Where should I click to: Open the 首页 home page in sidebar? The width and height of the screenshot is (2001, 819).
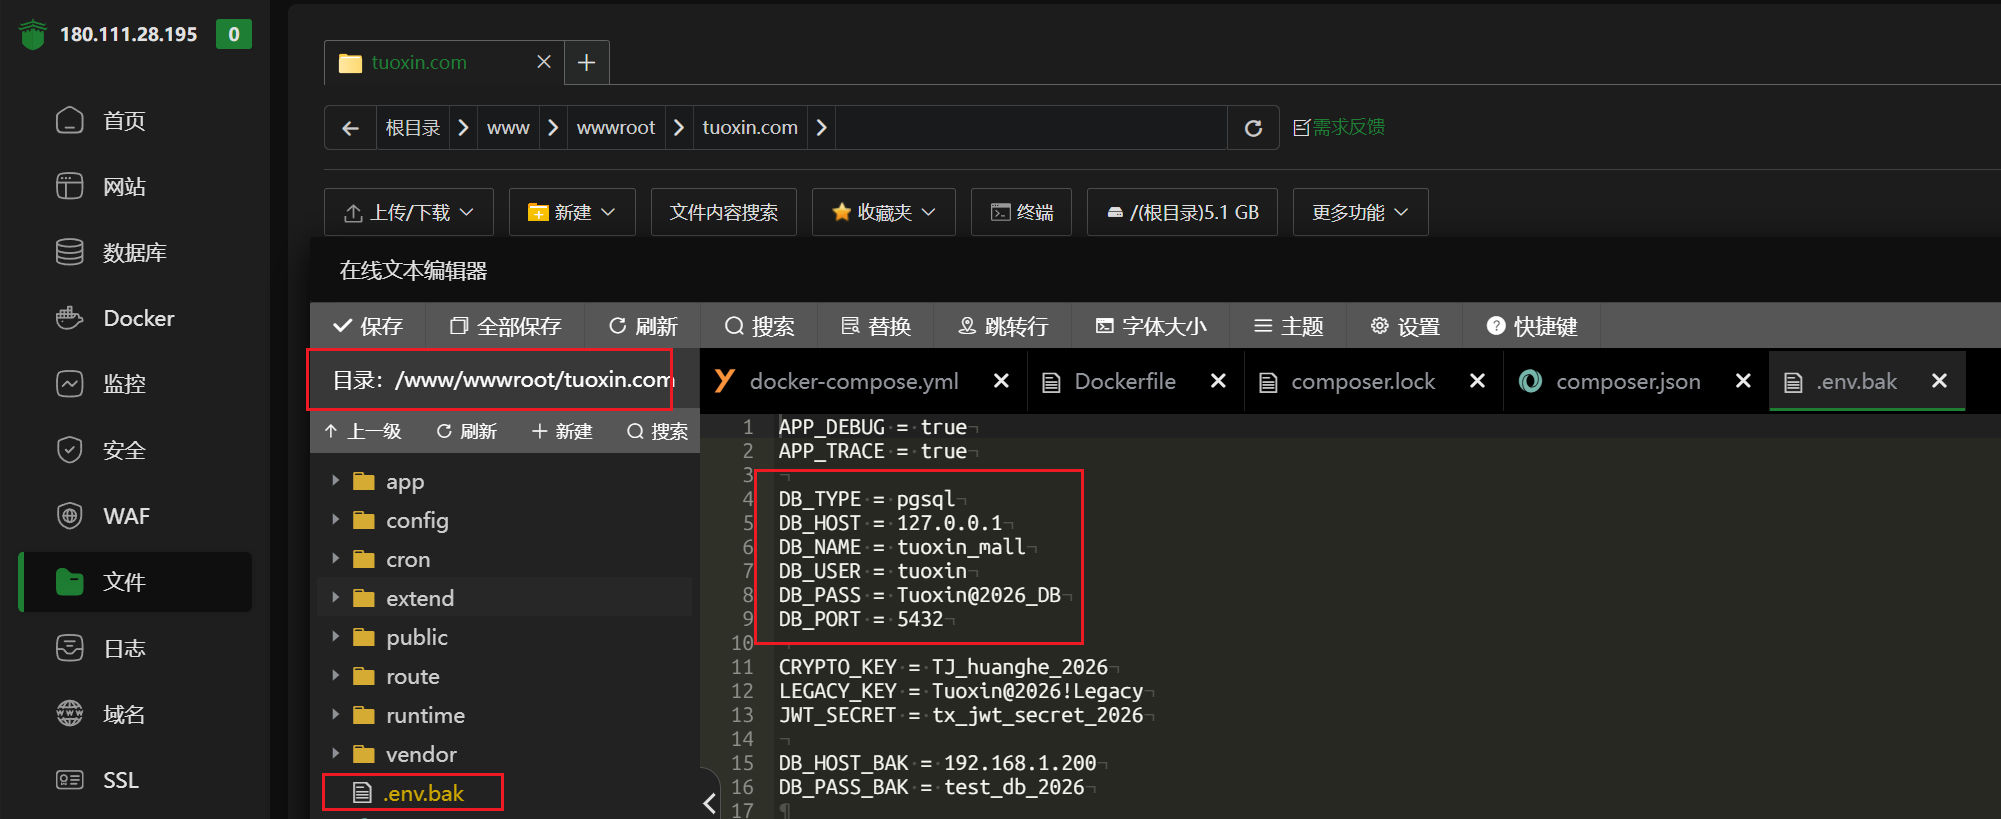coord(135,121)
